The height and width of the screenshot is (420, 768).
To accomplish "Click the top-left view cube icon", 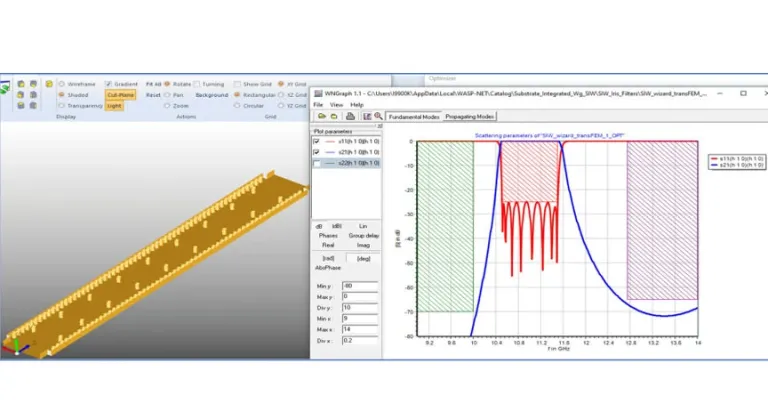I will 21,84.
